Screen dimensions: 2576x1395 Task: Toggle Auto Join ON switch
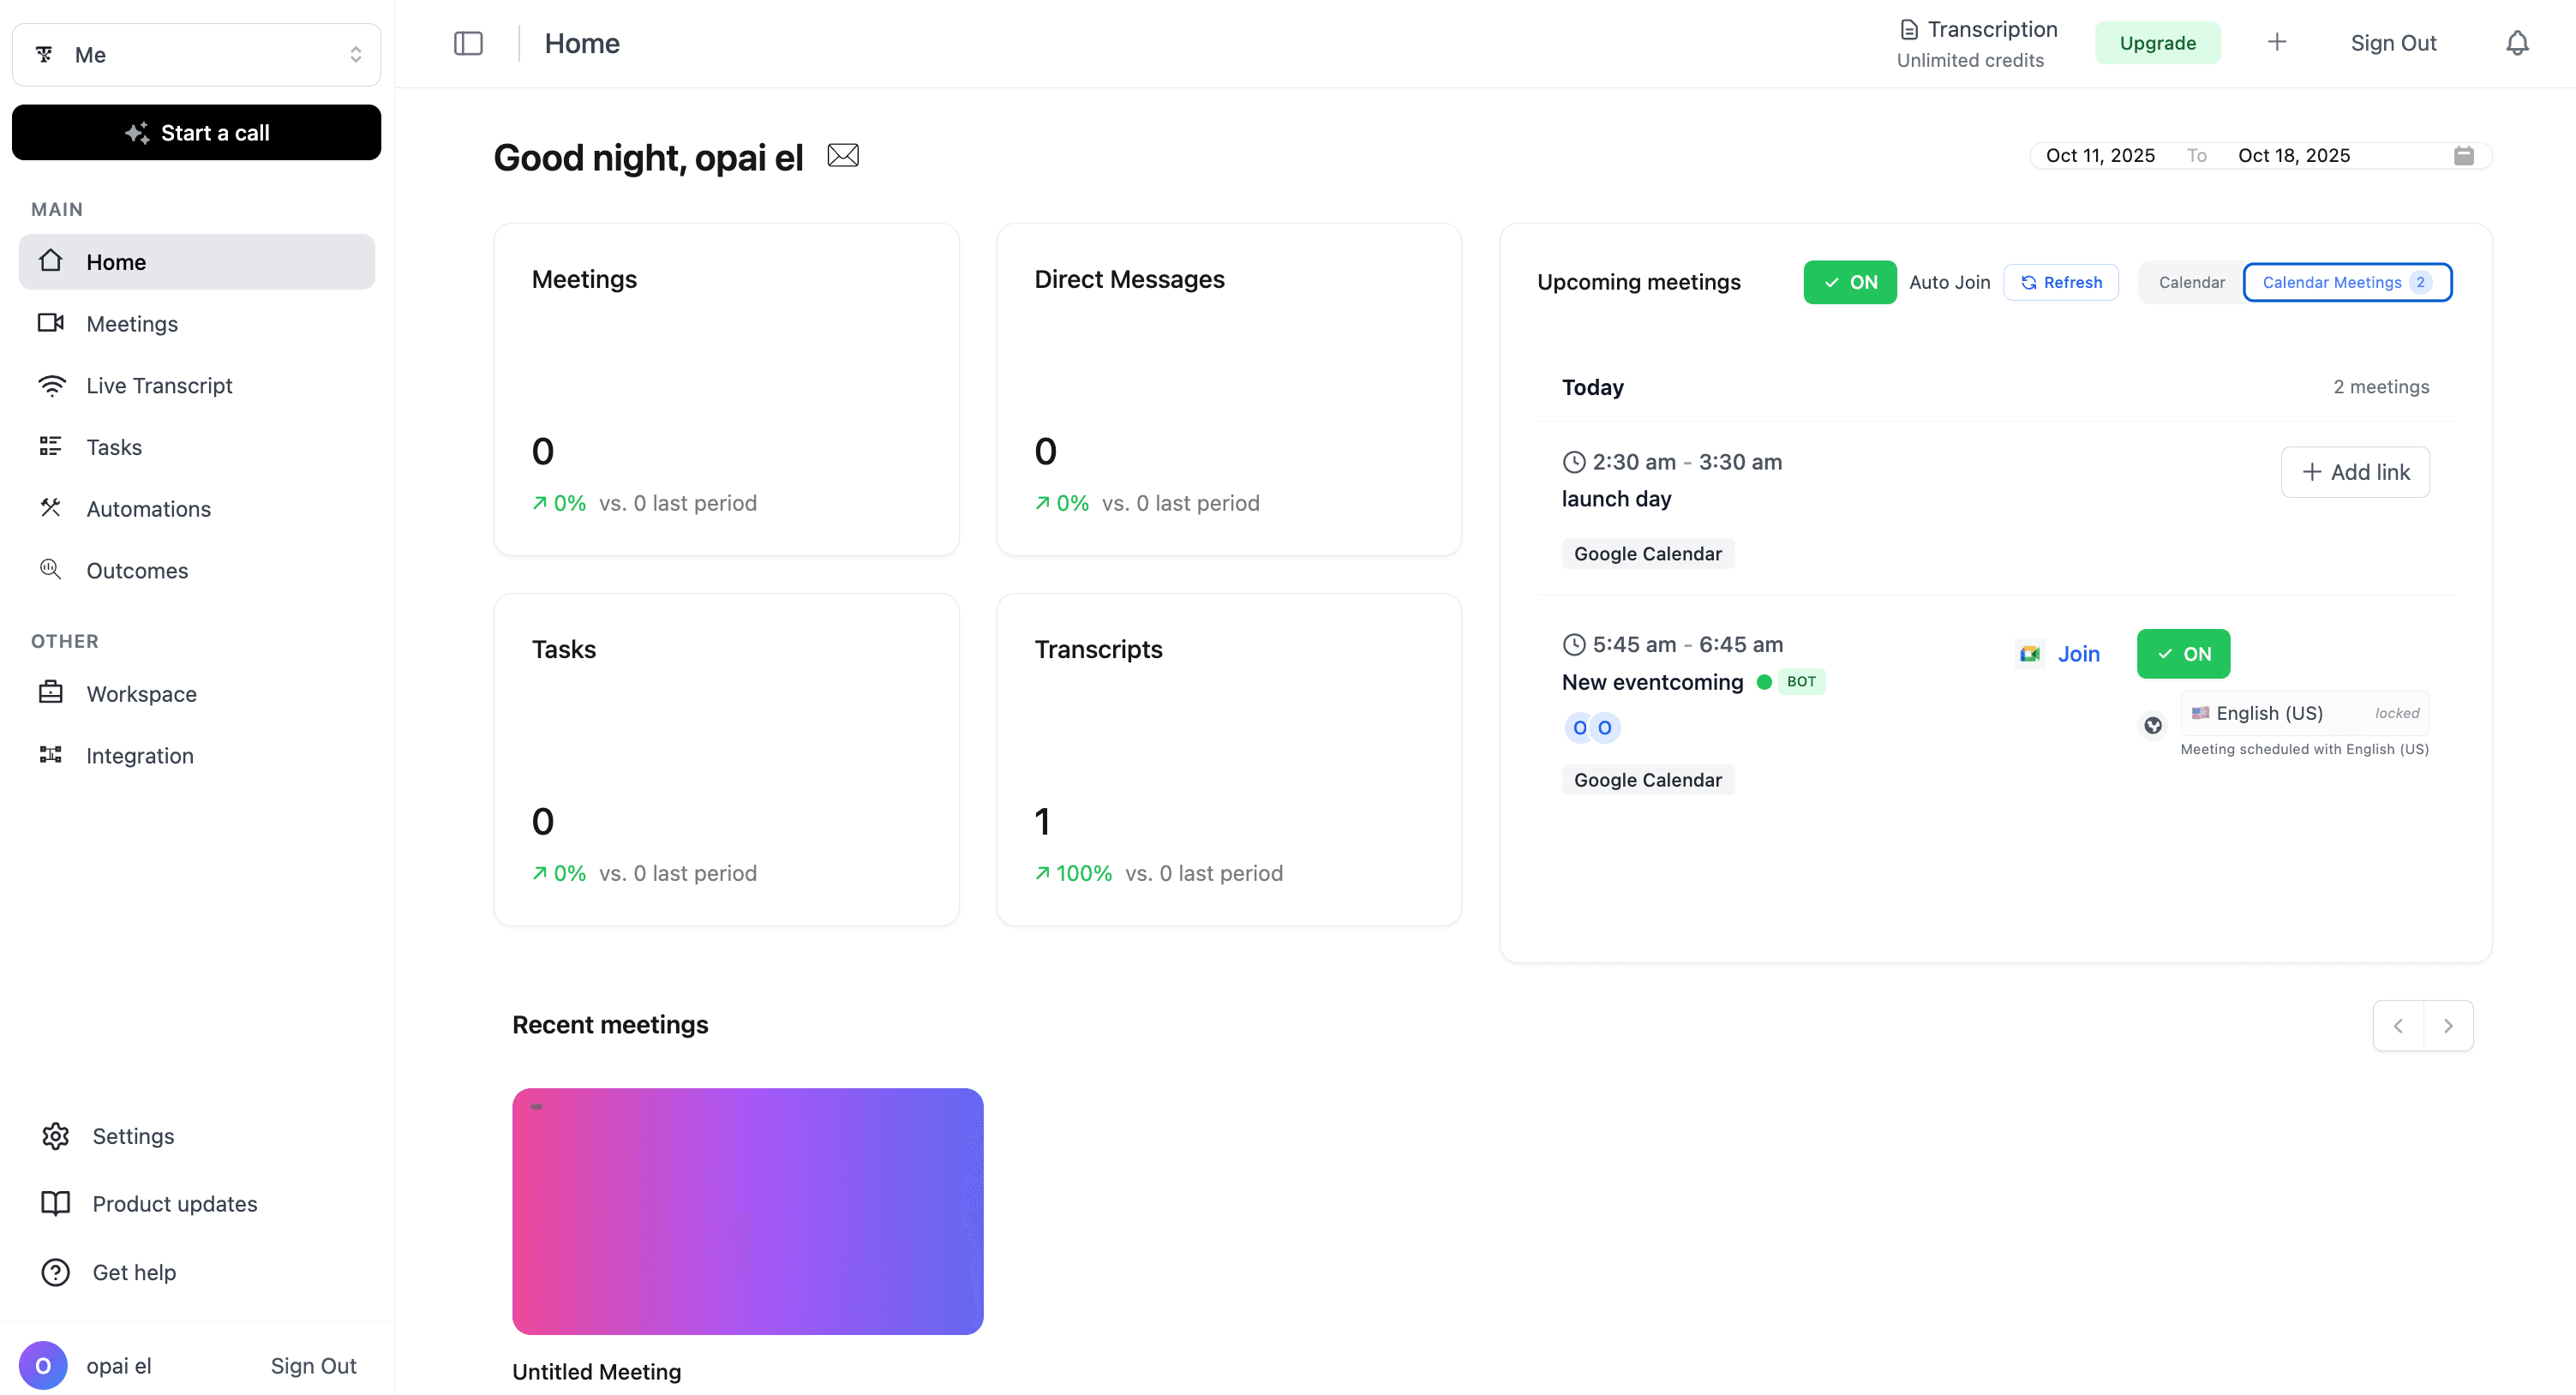click(x=1849, y=282)
